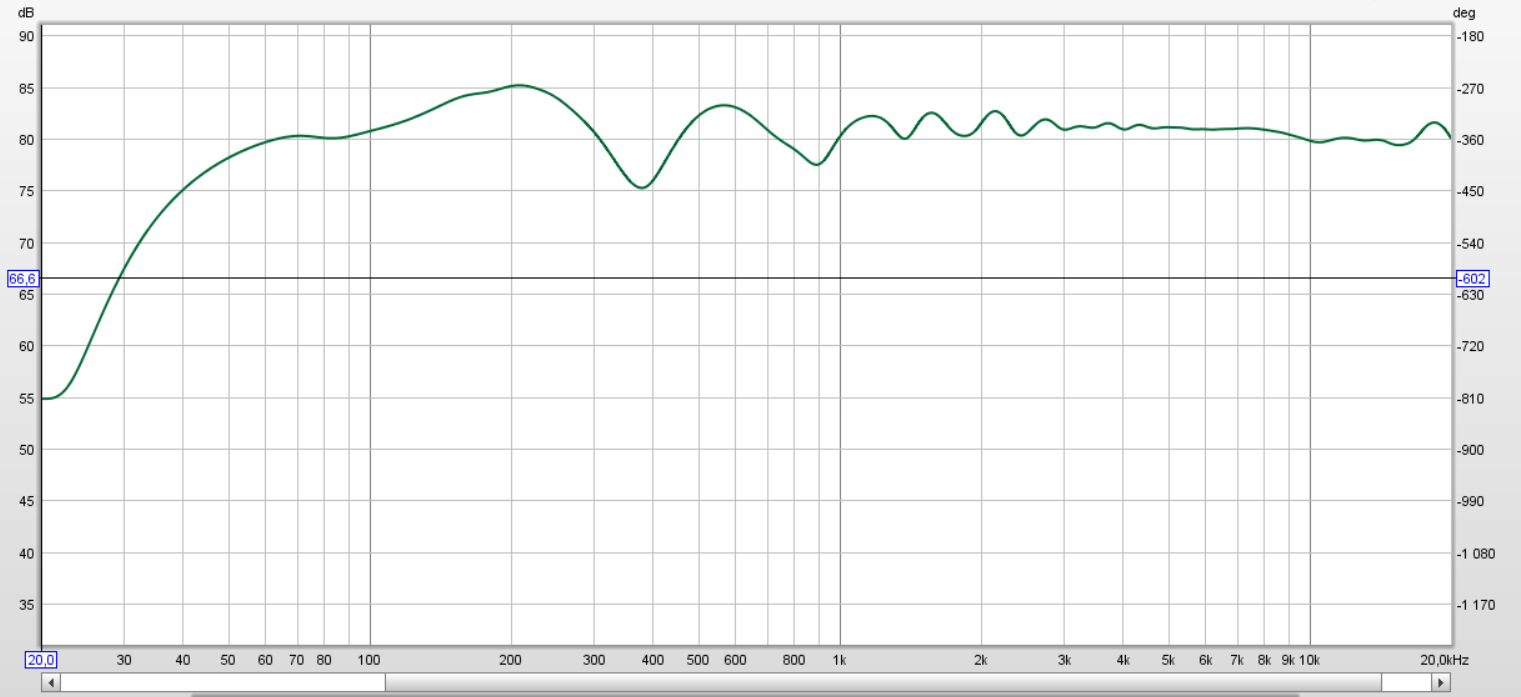The height and width of the screenshot is (697, 1521).
Task: Click the 20,0 frequency cursor value box
Action: (41, 660)
